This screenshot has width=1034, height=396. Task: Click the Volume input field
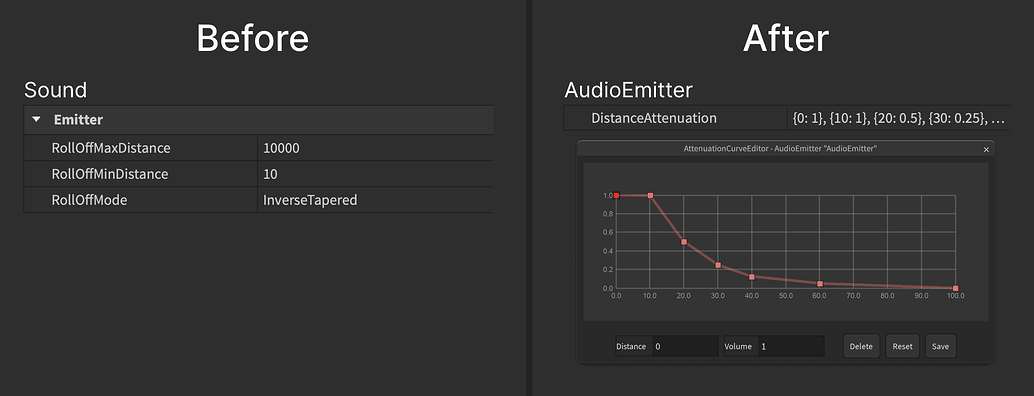coord(791,346)
